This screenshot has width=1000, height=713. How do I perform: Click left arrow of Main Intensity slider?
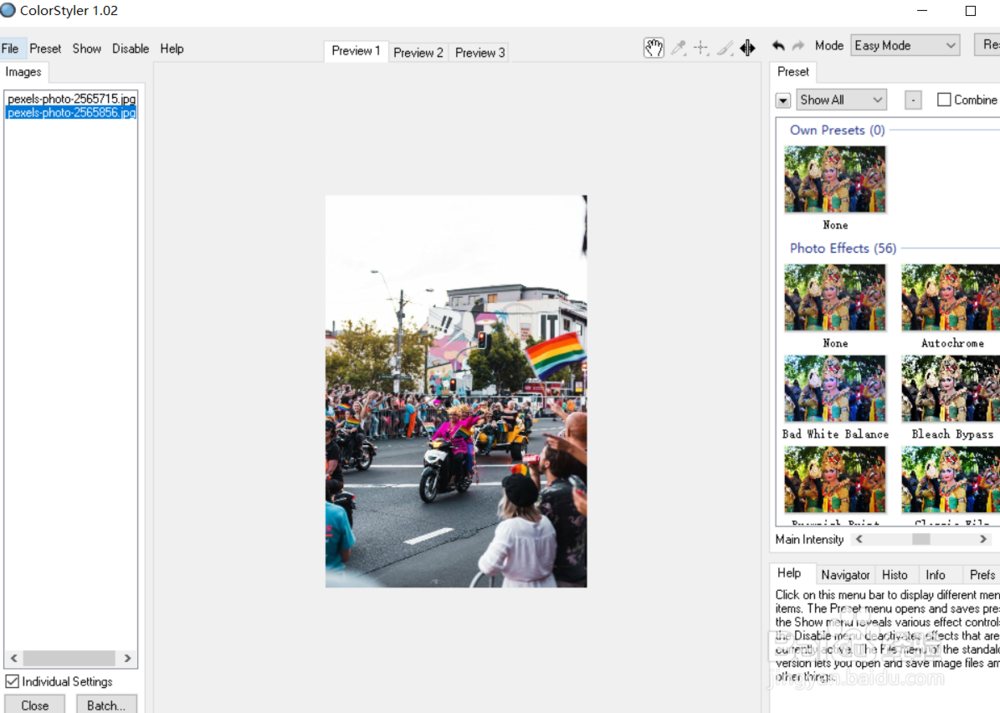pyautogui.click(x=859, y=539)
